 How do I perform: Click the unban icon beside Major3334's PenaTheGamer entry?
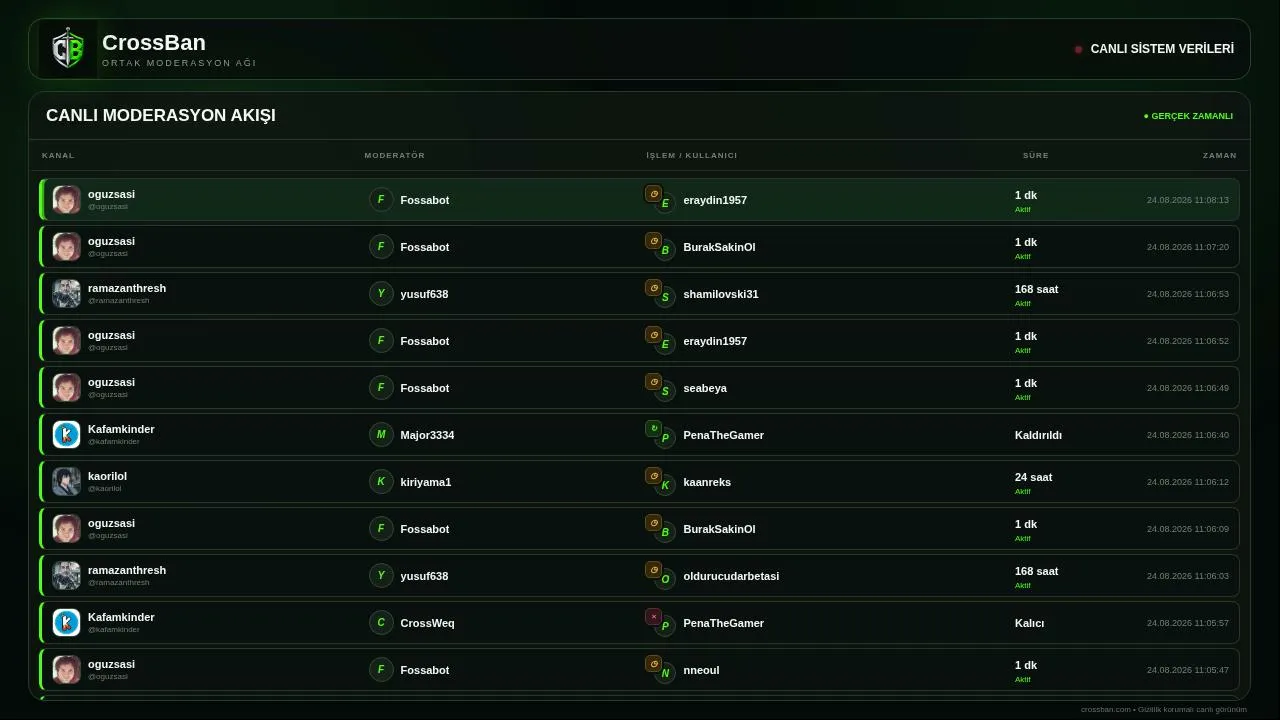point(654,429)
